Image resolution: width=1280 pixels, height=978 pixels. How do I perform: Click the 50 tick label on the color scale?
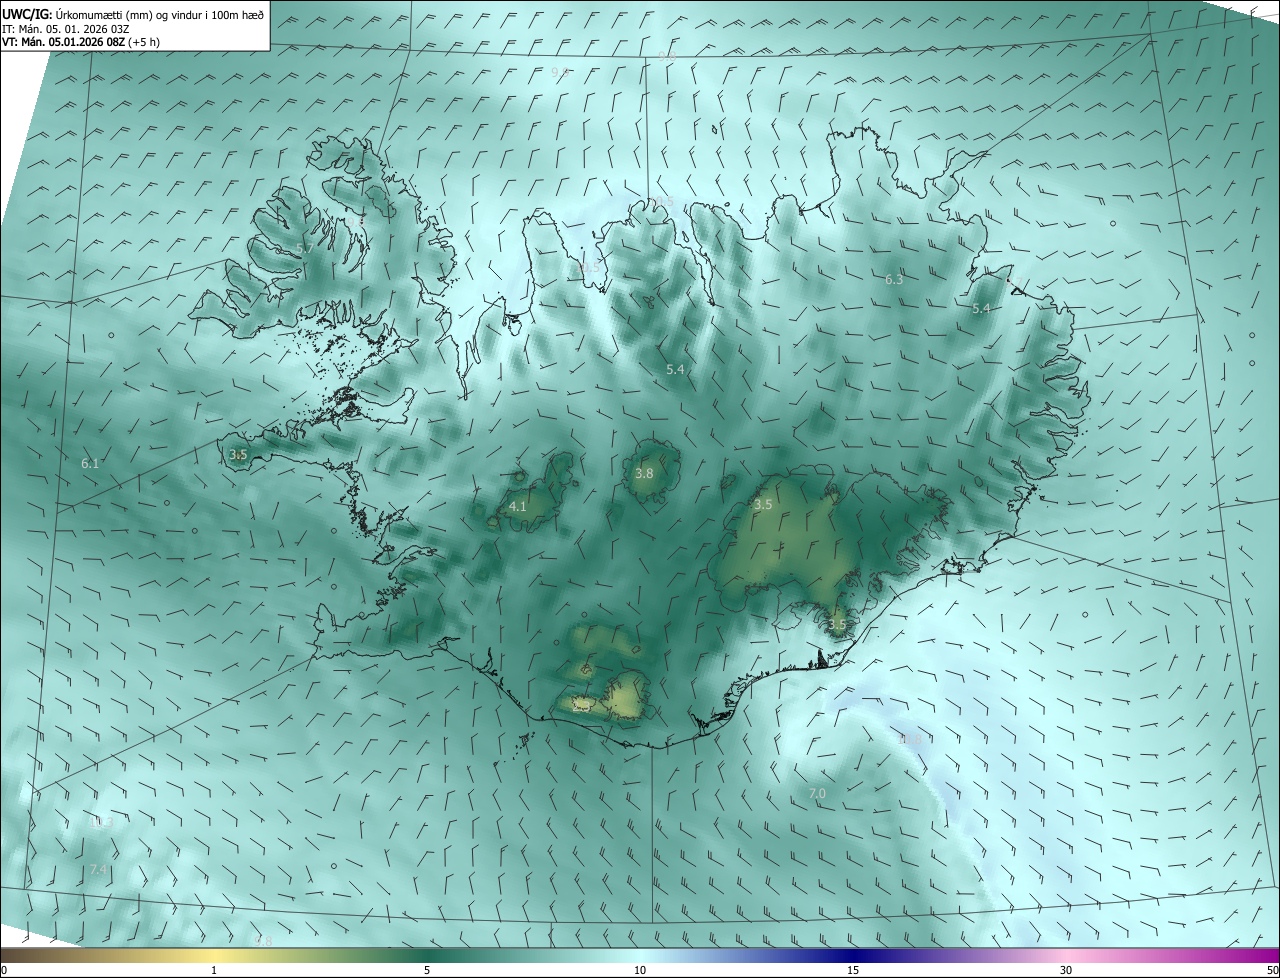point(1272,970)
